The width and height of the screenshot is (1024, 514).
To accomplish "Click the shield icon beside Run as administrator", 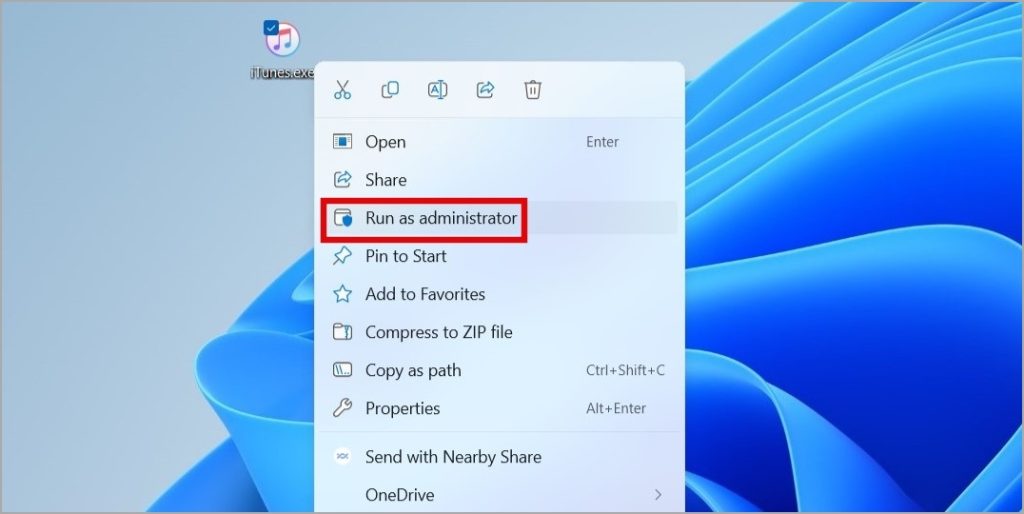I will (342, 218).
